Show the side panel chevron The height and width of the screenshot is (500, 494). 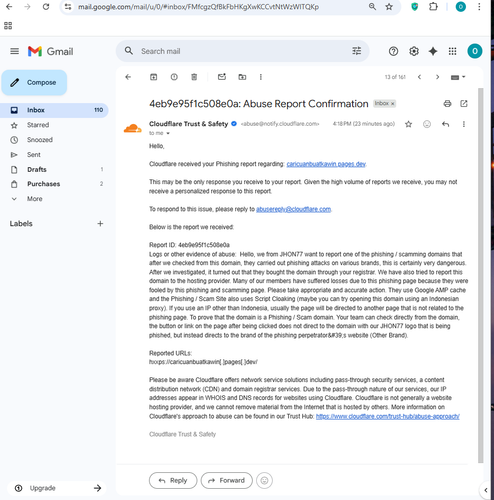[486, 490]
